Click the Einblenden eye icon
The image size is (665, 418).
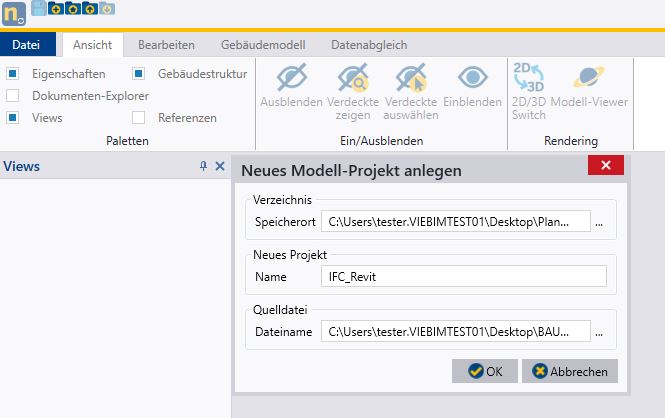472,78
